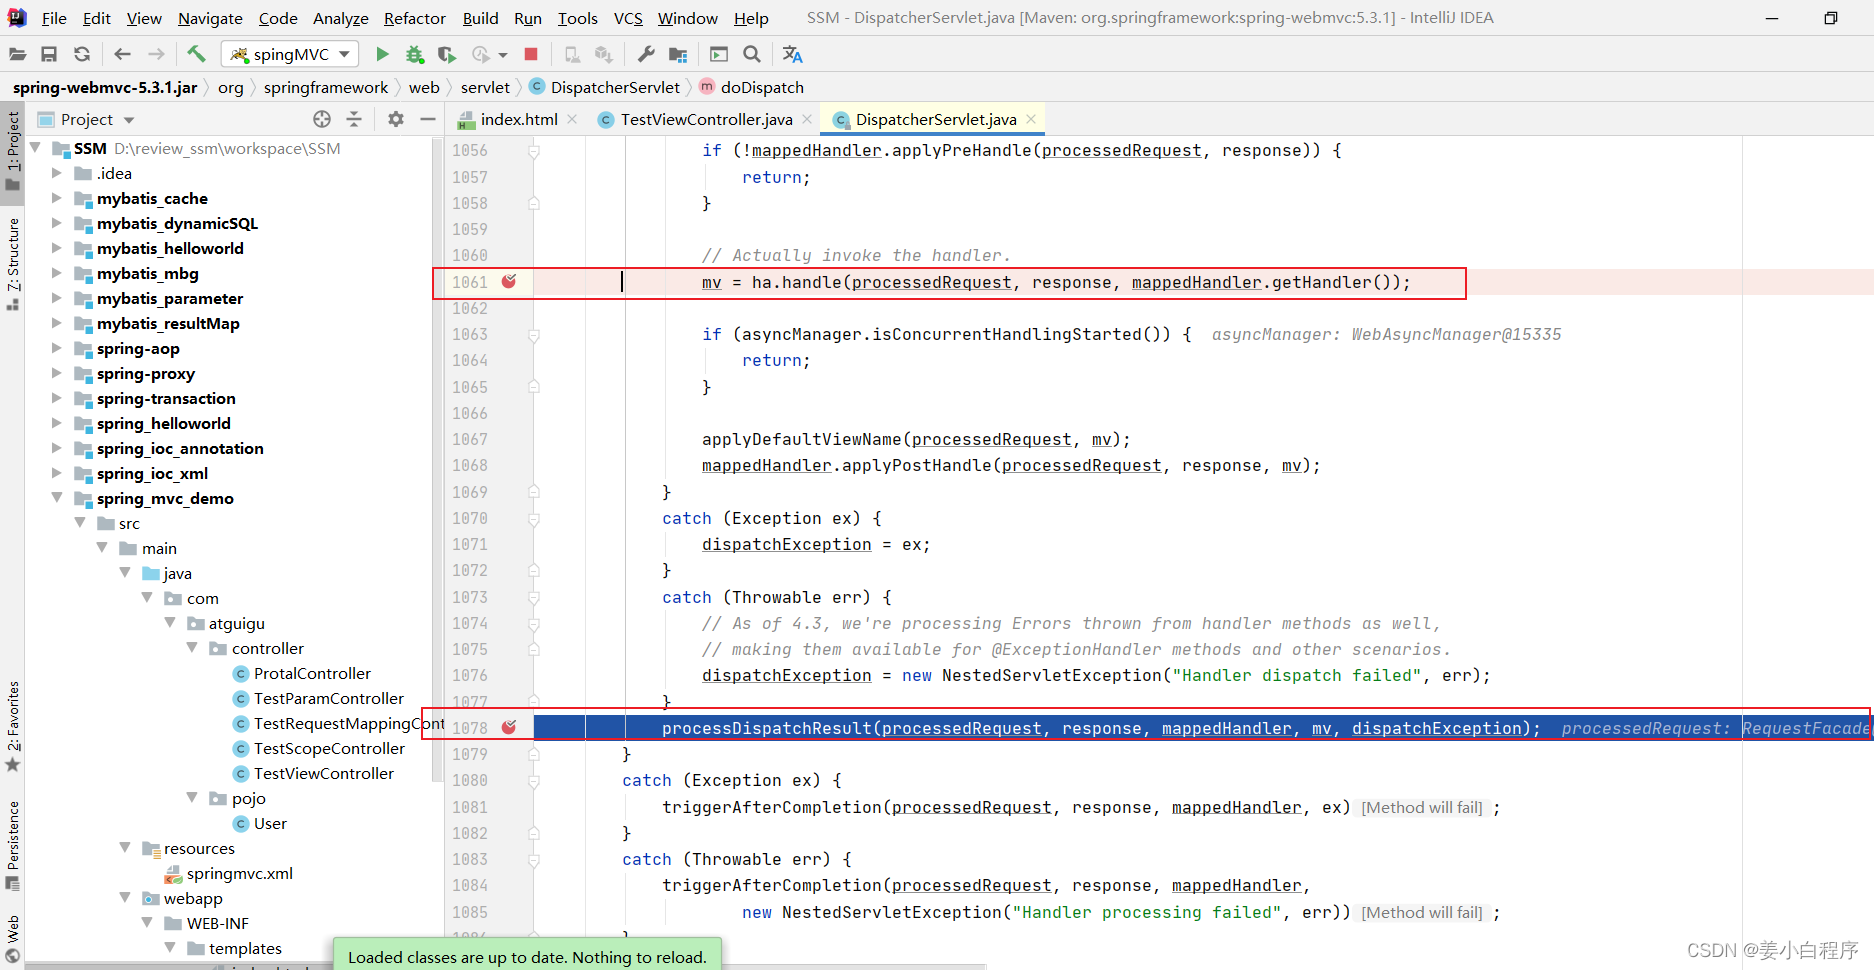This screenshot has height=970, width=1874.
Task: Toggle the Structure side panel
Action: (x=13, y=263)
